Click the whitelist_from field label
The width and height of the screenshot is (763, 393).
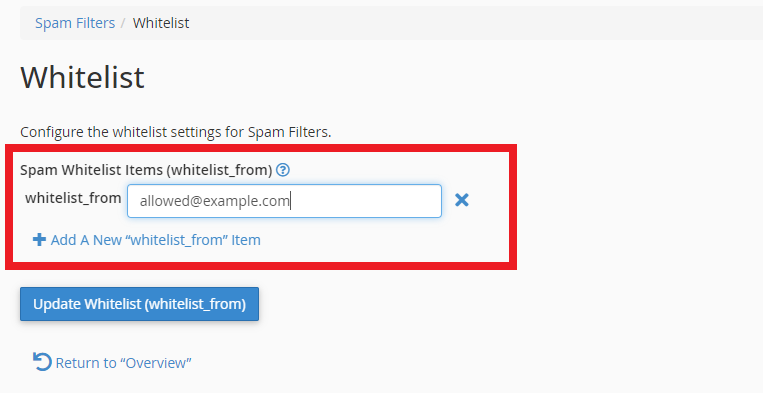73,198
